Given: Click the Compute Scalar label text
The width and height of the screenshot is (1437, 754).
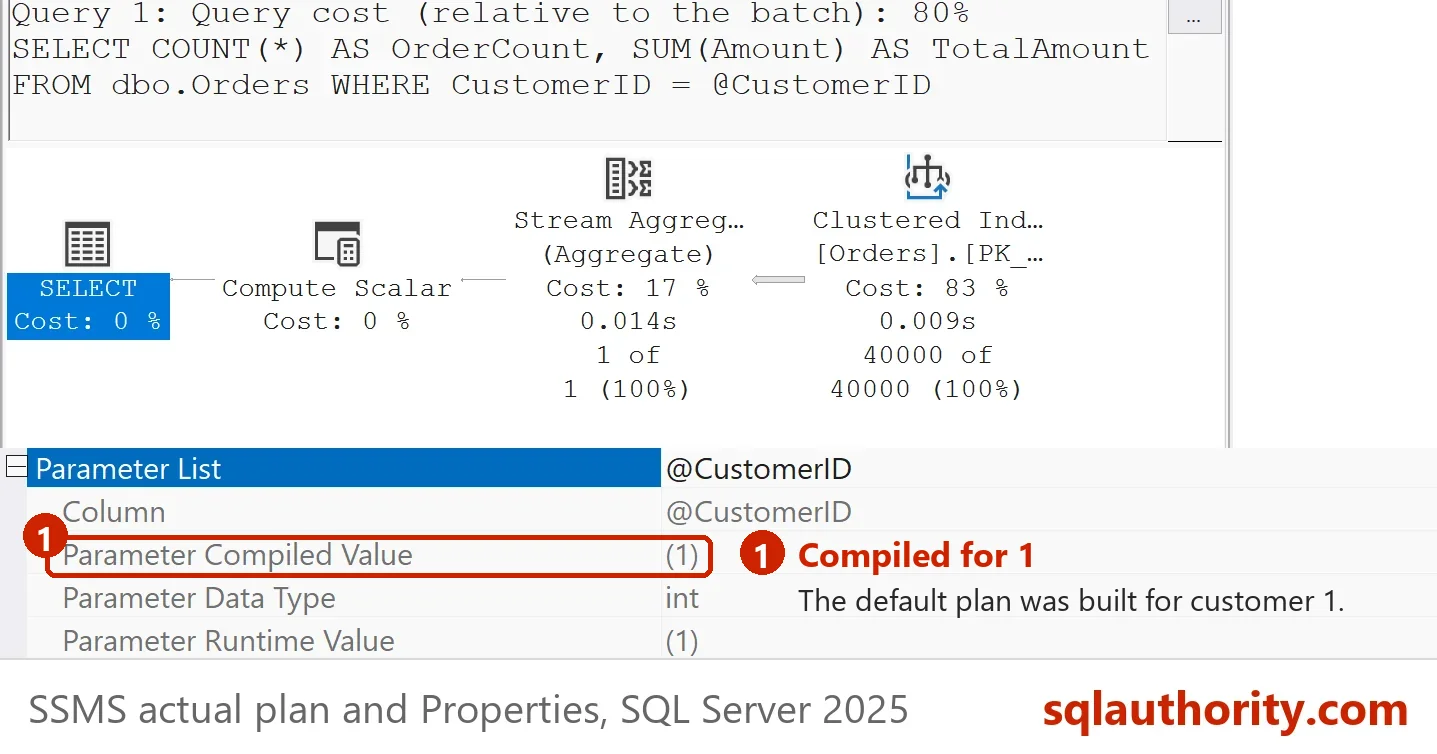Looking at the screenshot, I should (x=337, y=288).
